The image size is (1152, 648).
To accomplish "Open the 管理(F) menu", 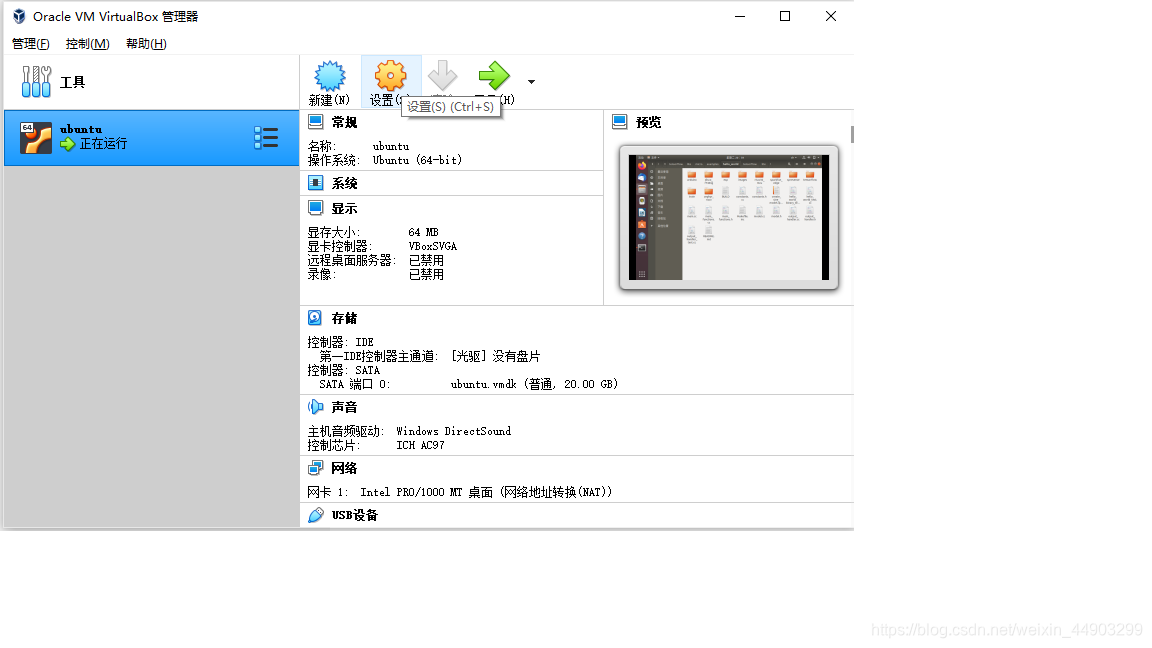I will point(31,44).
